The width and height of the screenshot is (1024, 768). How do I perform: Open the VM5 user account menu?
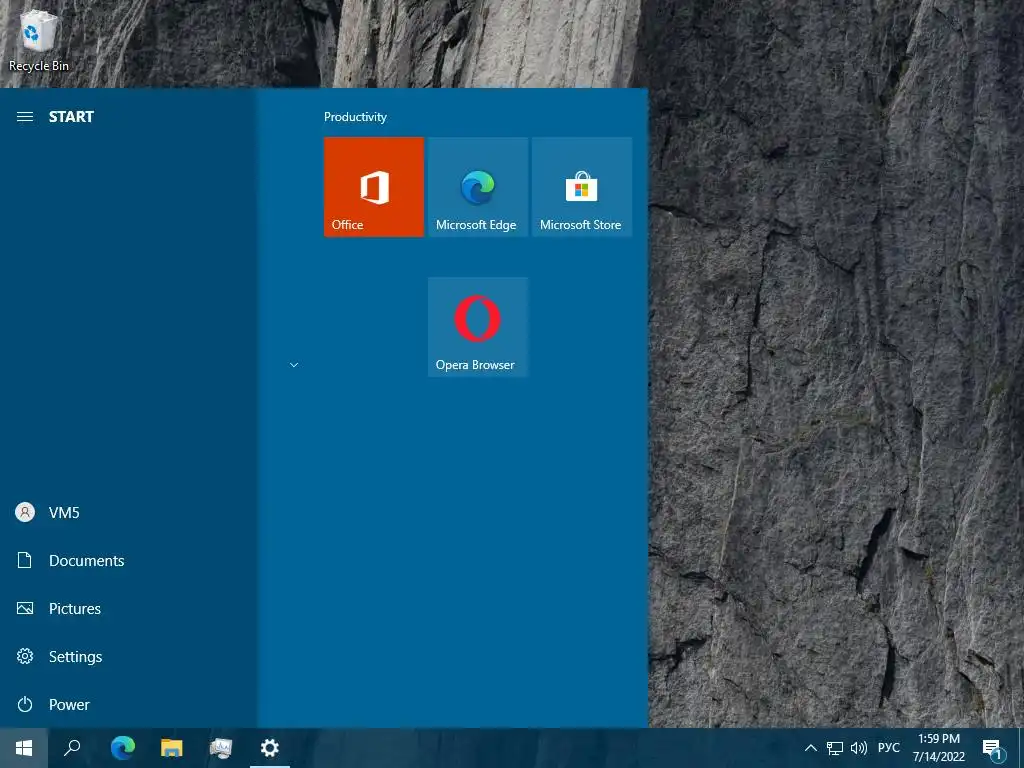[x=128, y=513]
